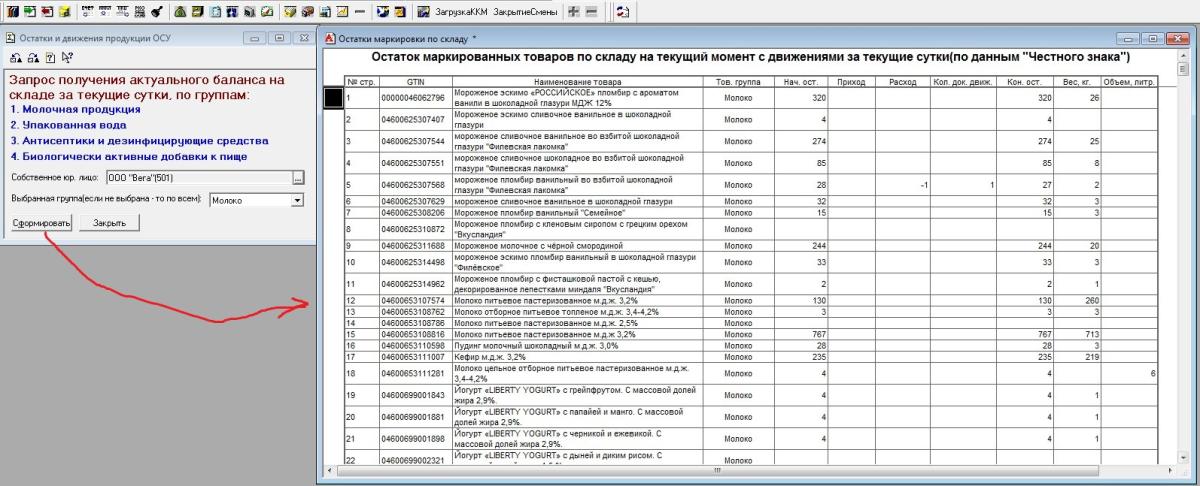
Task: Click the question mark help icon in the form toolbar
Action: tap(50, 57)
